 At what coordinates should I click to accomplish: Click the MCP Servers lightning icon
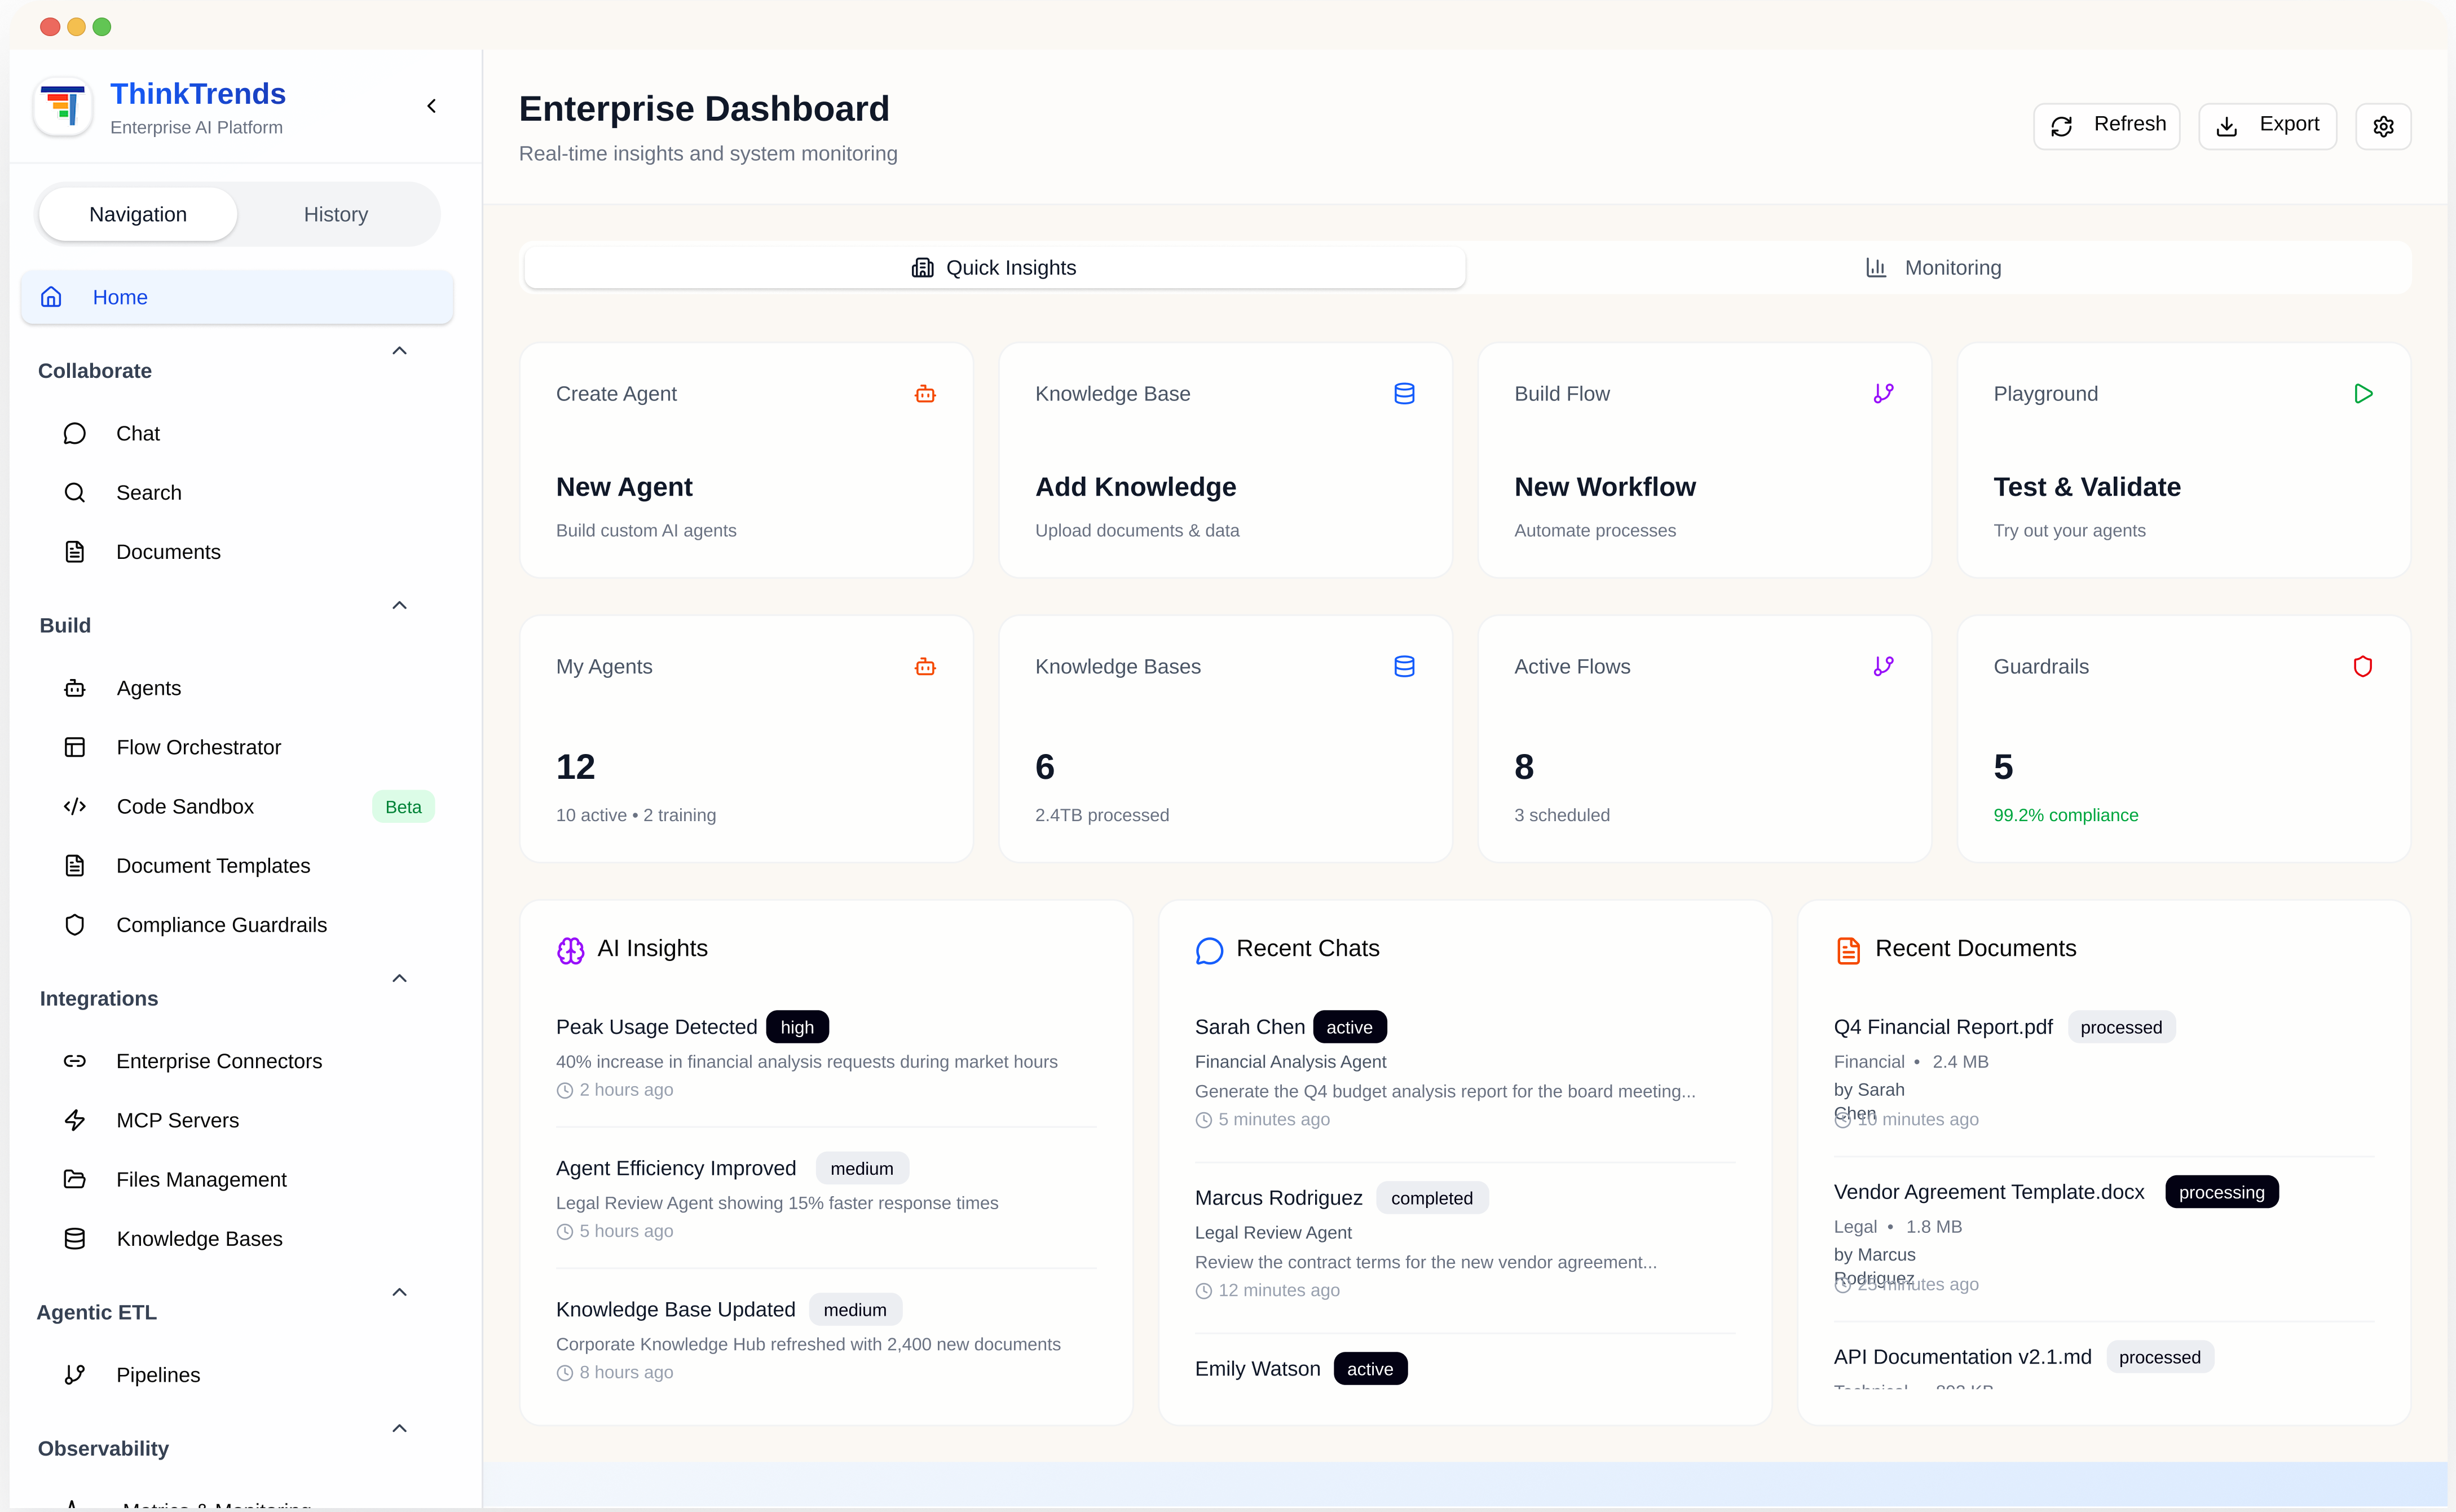75,1120
